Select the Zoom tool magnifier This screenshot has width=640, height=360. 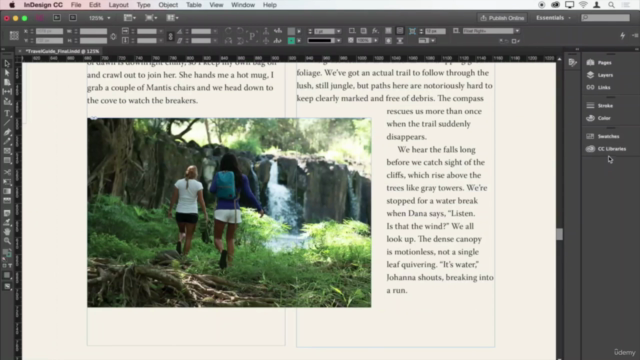pos(7,241)
